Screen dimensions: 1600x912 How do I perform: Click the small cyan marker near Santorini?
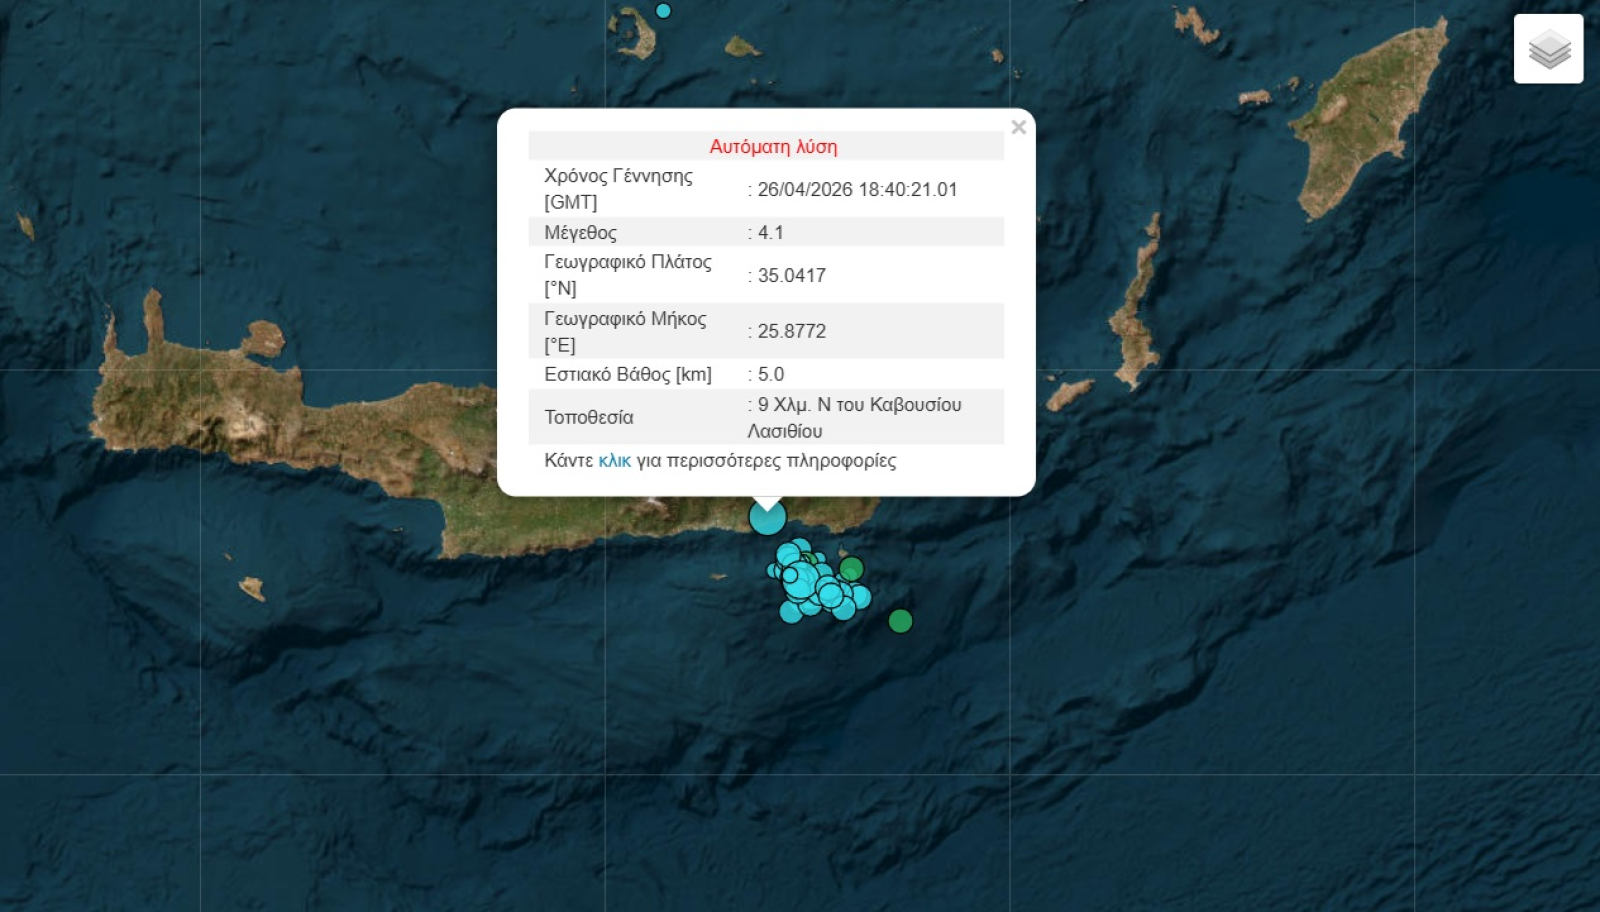(663, 11)
